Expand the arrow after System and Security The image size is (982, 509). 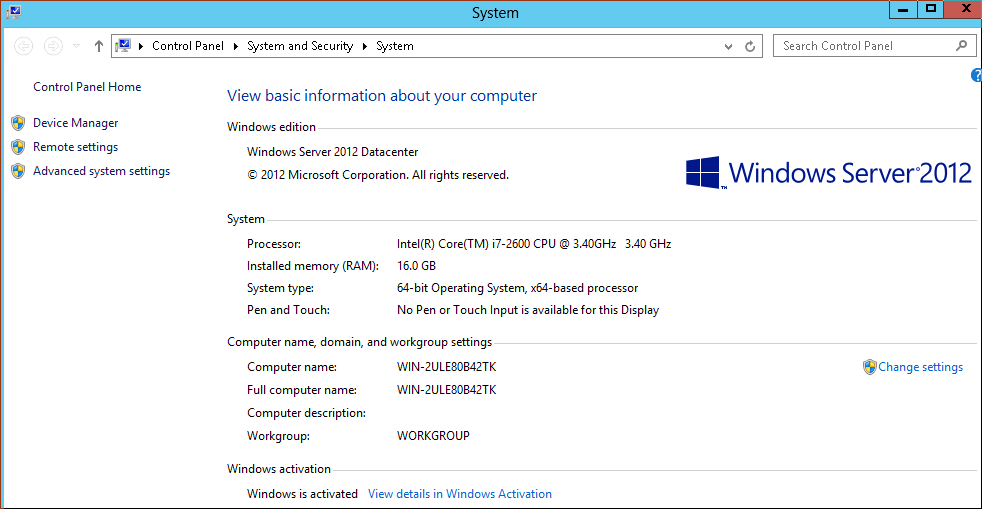[364, 46]
